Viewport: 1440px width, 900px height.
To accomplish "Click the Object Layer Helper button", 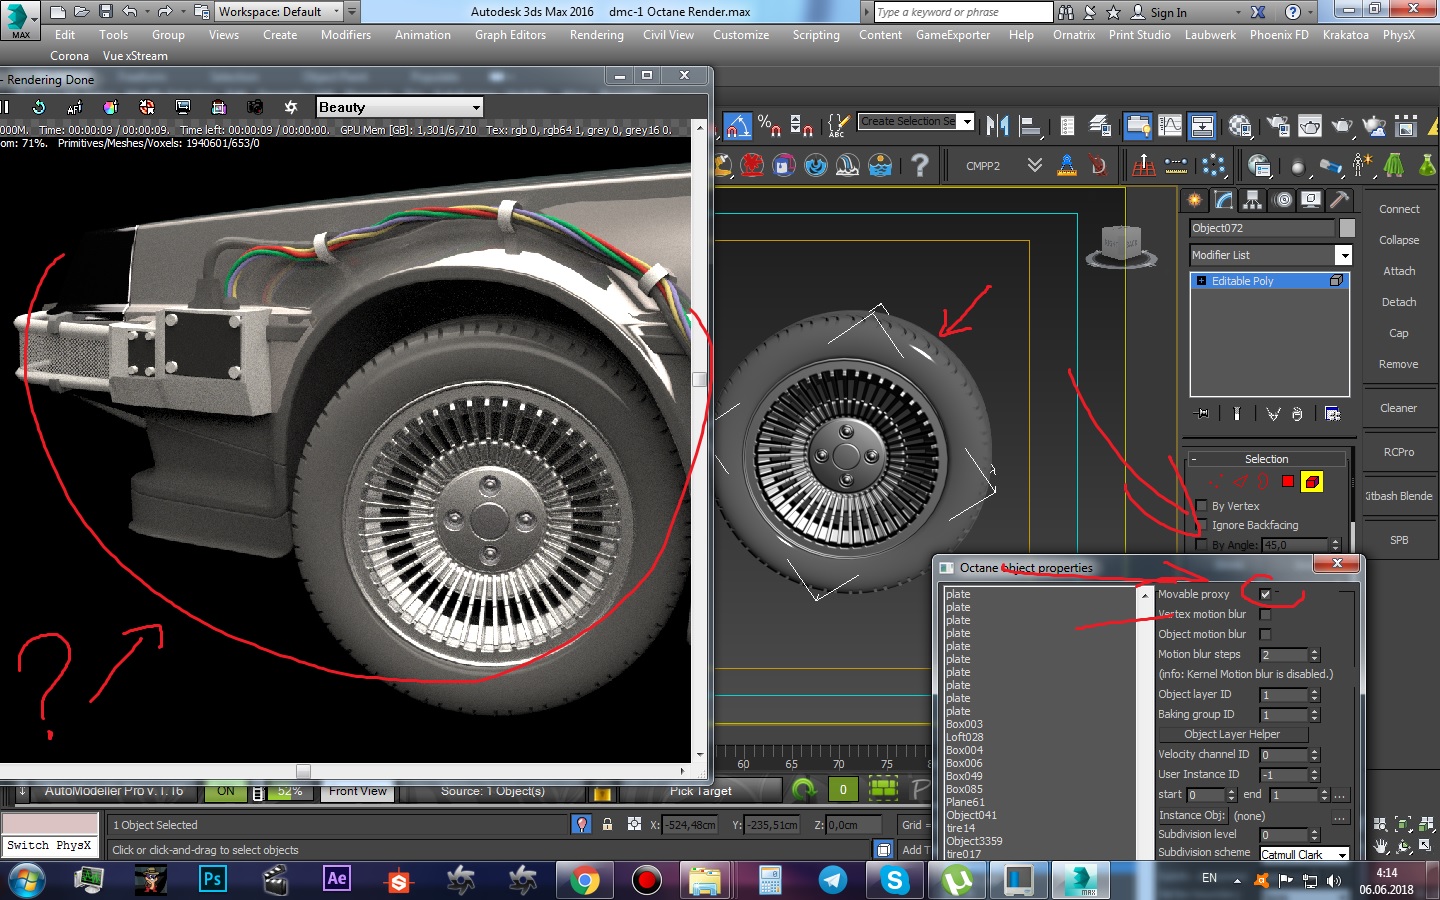I will [x=1232, y=734].
